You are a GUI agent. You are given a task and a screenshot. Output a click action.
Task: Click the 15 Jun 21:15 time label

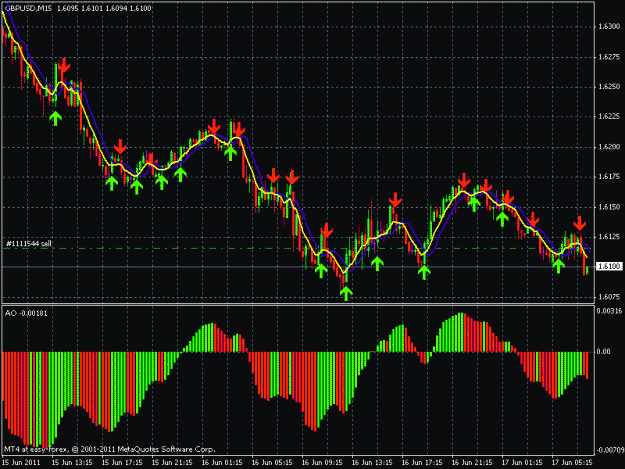pos(172,463)
